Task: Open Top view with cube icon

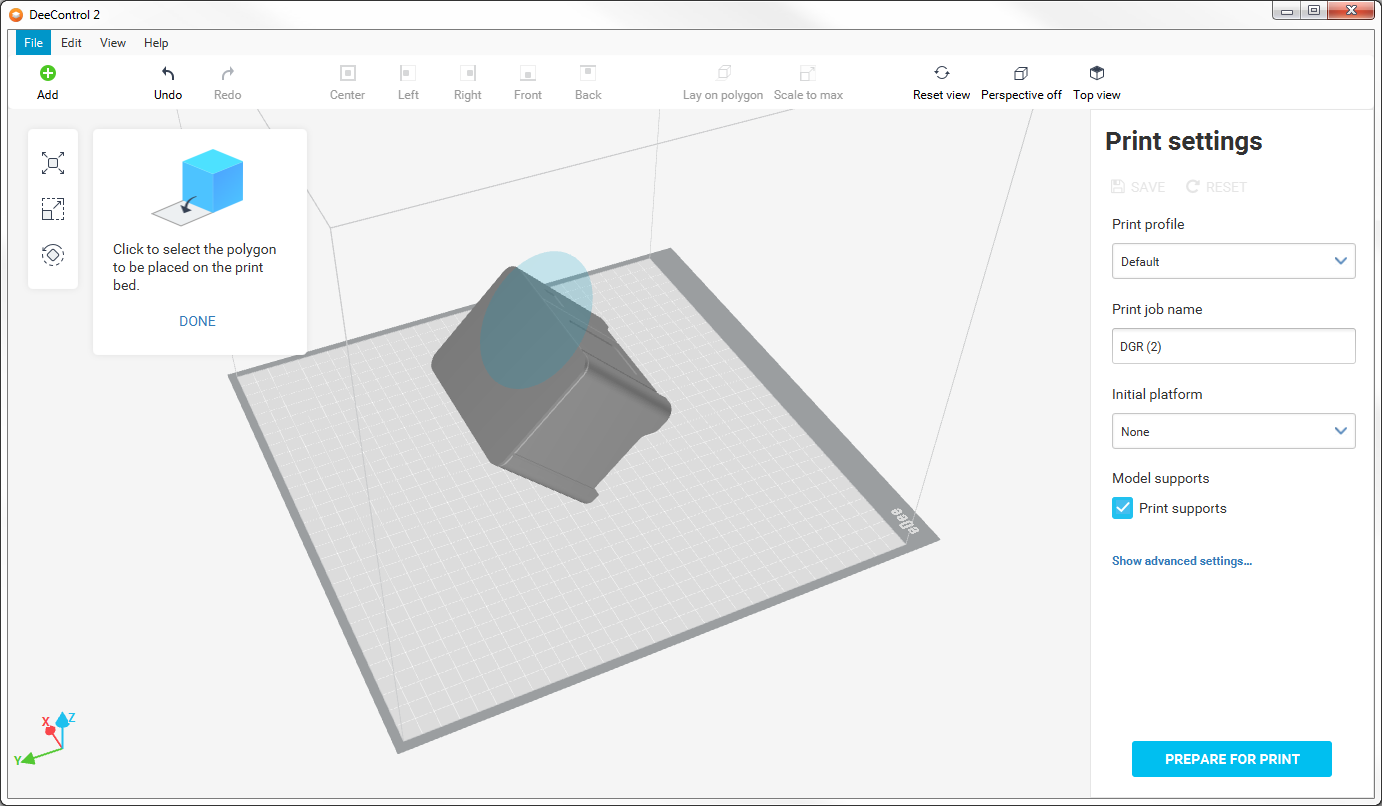Action: pos(1096,73)
